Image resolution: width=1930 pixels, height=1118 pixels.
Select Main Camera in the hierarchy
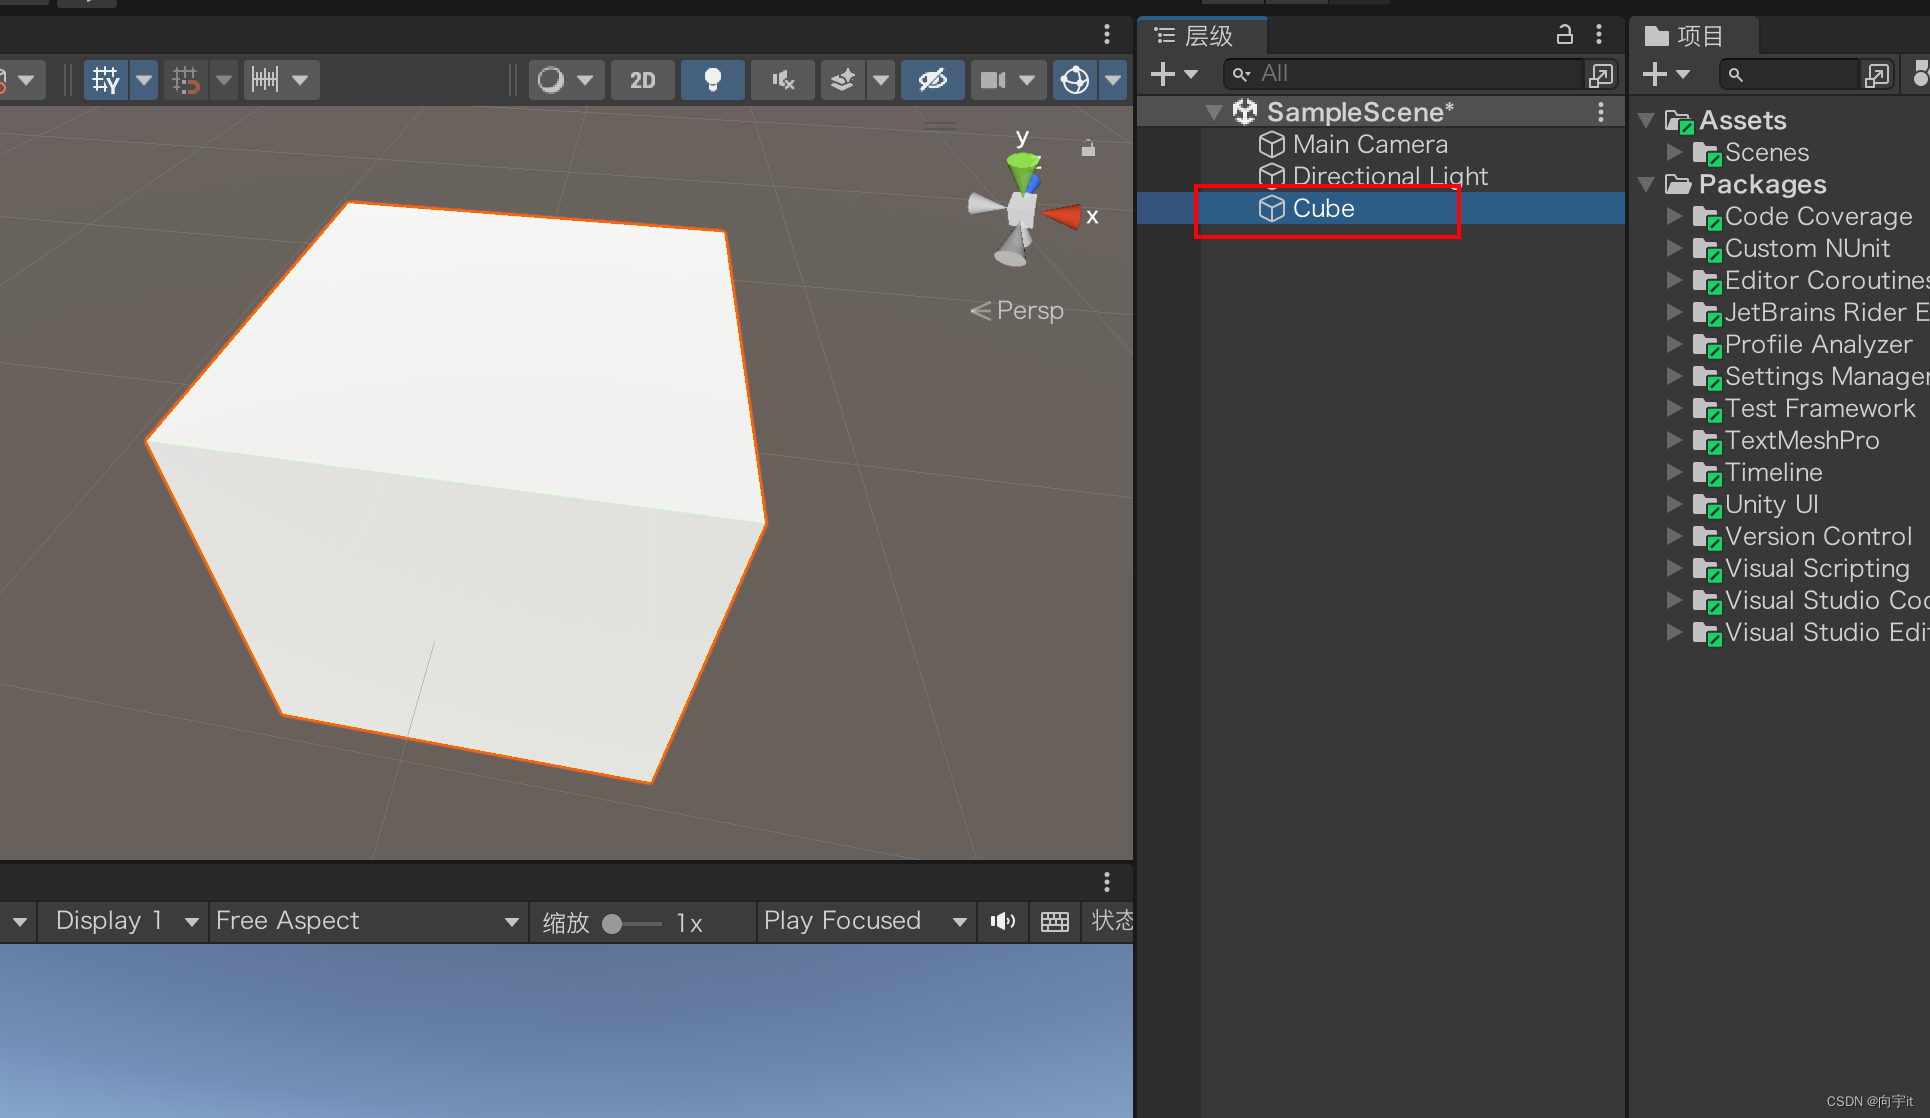click(x=1369, y=145)
